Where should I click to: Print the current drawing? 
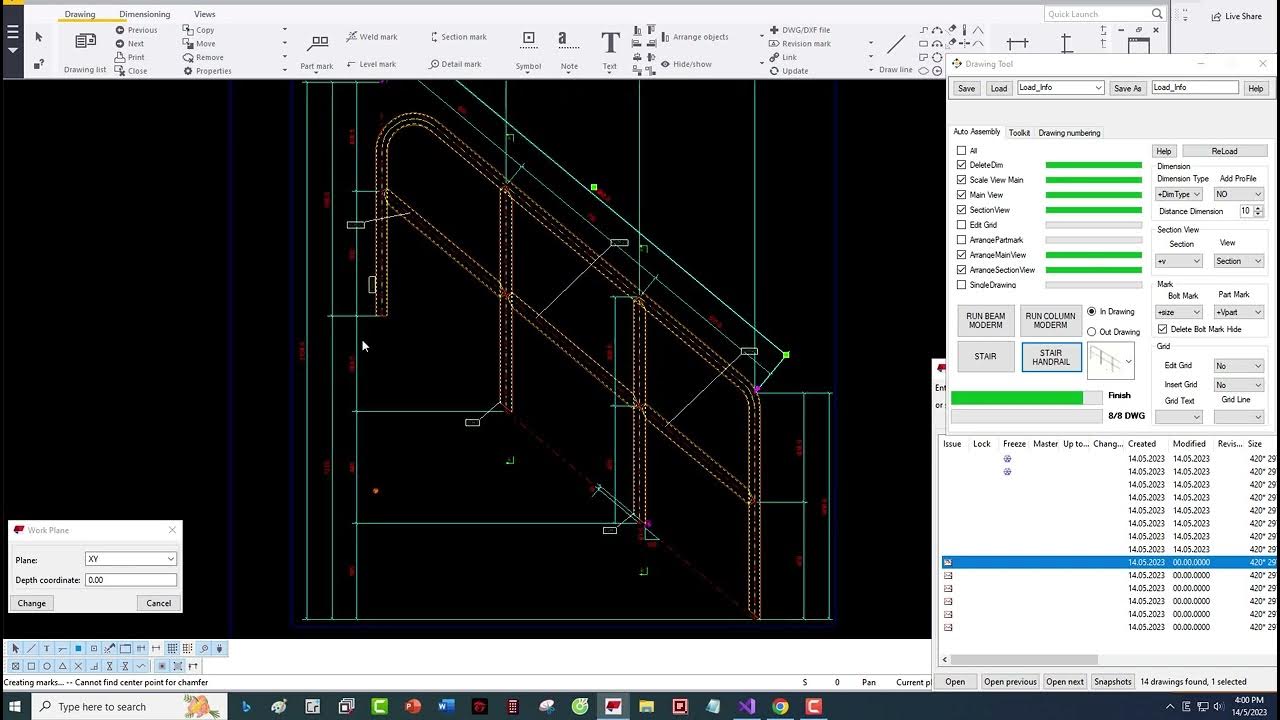point(130,57)
